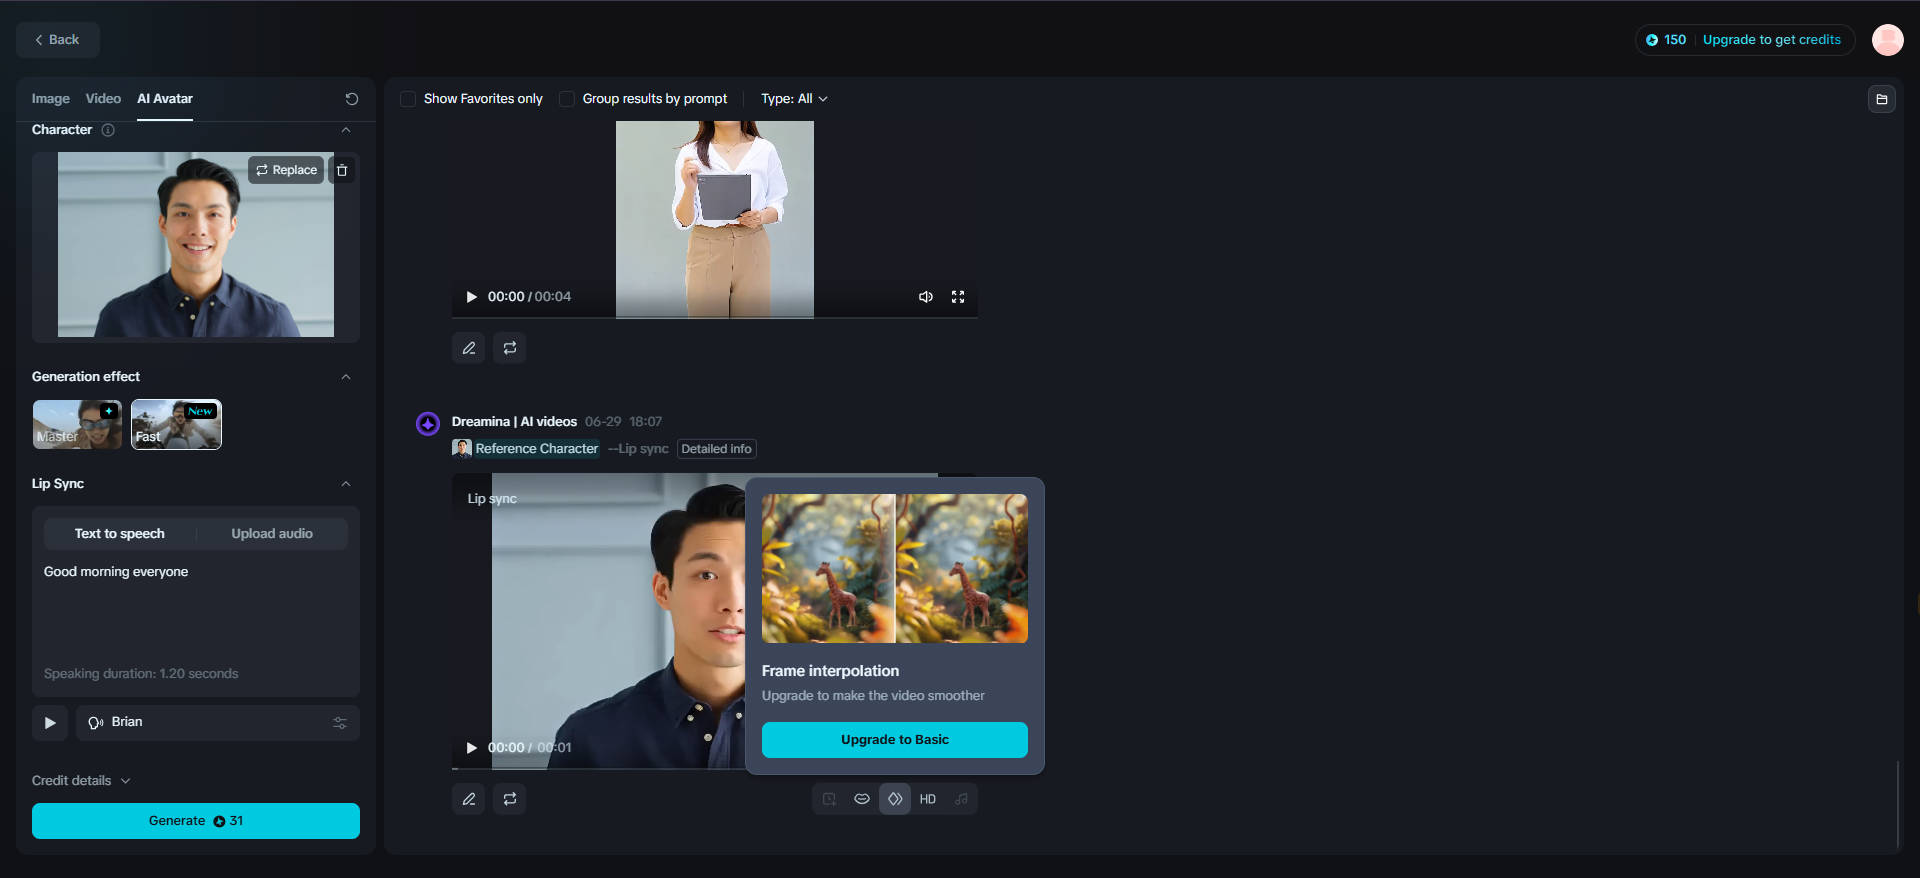Viewport: 1920px width, 878px height.
Task: Switch to the Video tab
Action: (x=103, y=99)
